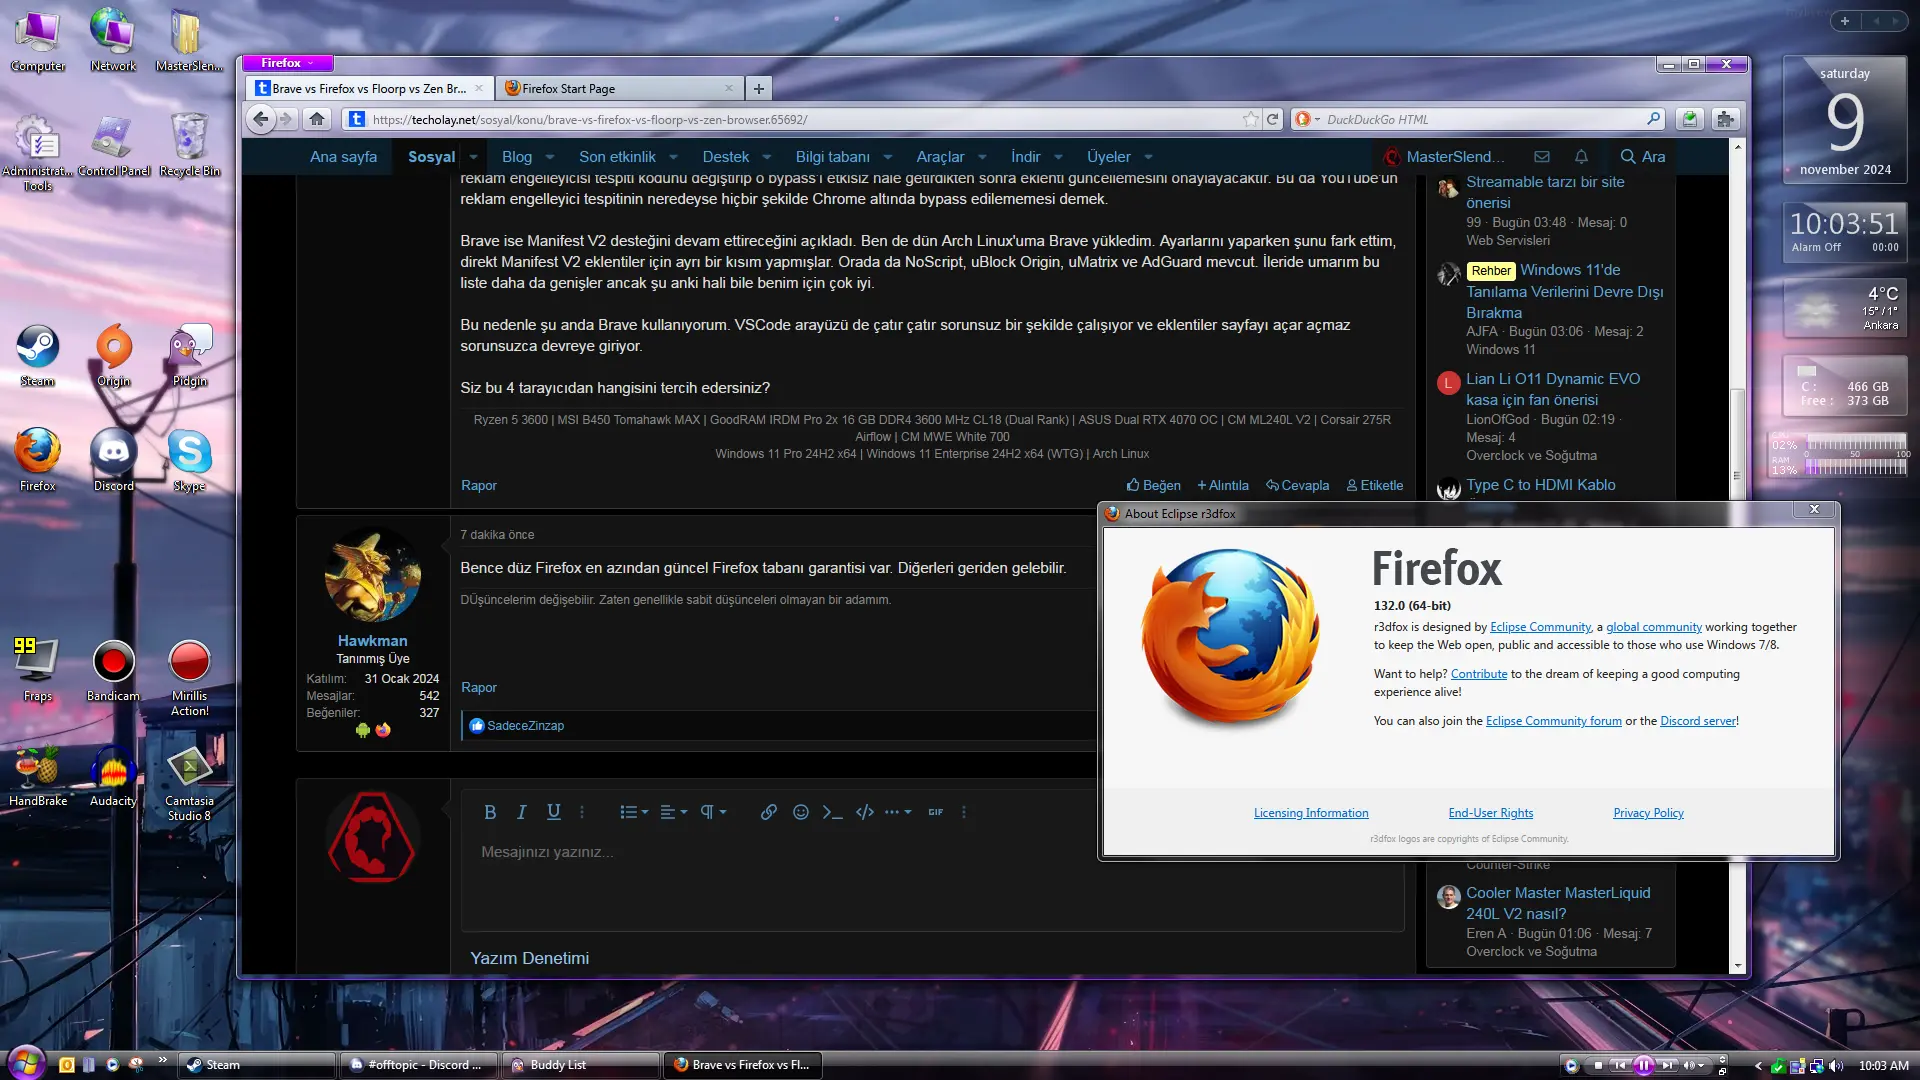Open the Firefox application menu button
The image size is (1920, 1080).
289,63
